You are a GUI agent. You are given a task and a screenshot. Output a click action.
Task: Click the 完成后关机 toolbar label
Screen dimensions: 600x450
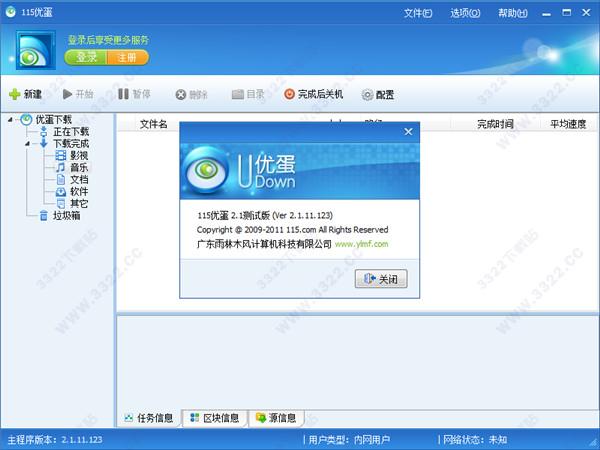point(320,94)
